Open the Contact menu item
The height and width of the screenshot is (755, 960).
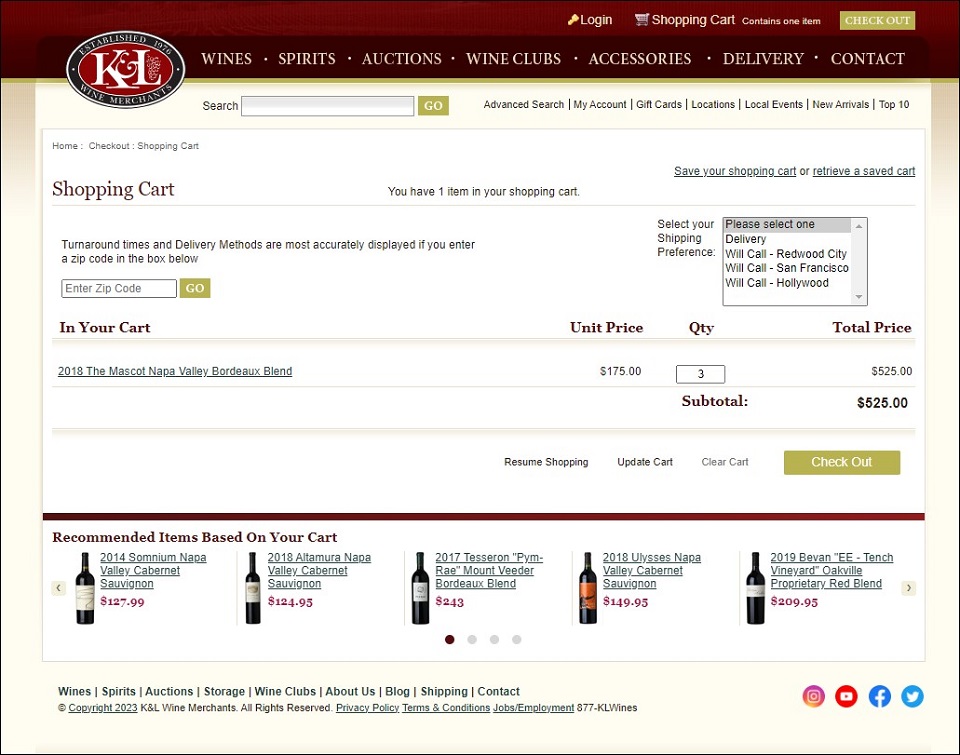coord(868,59)
